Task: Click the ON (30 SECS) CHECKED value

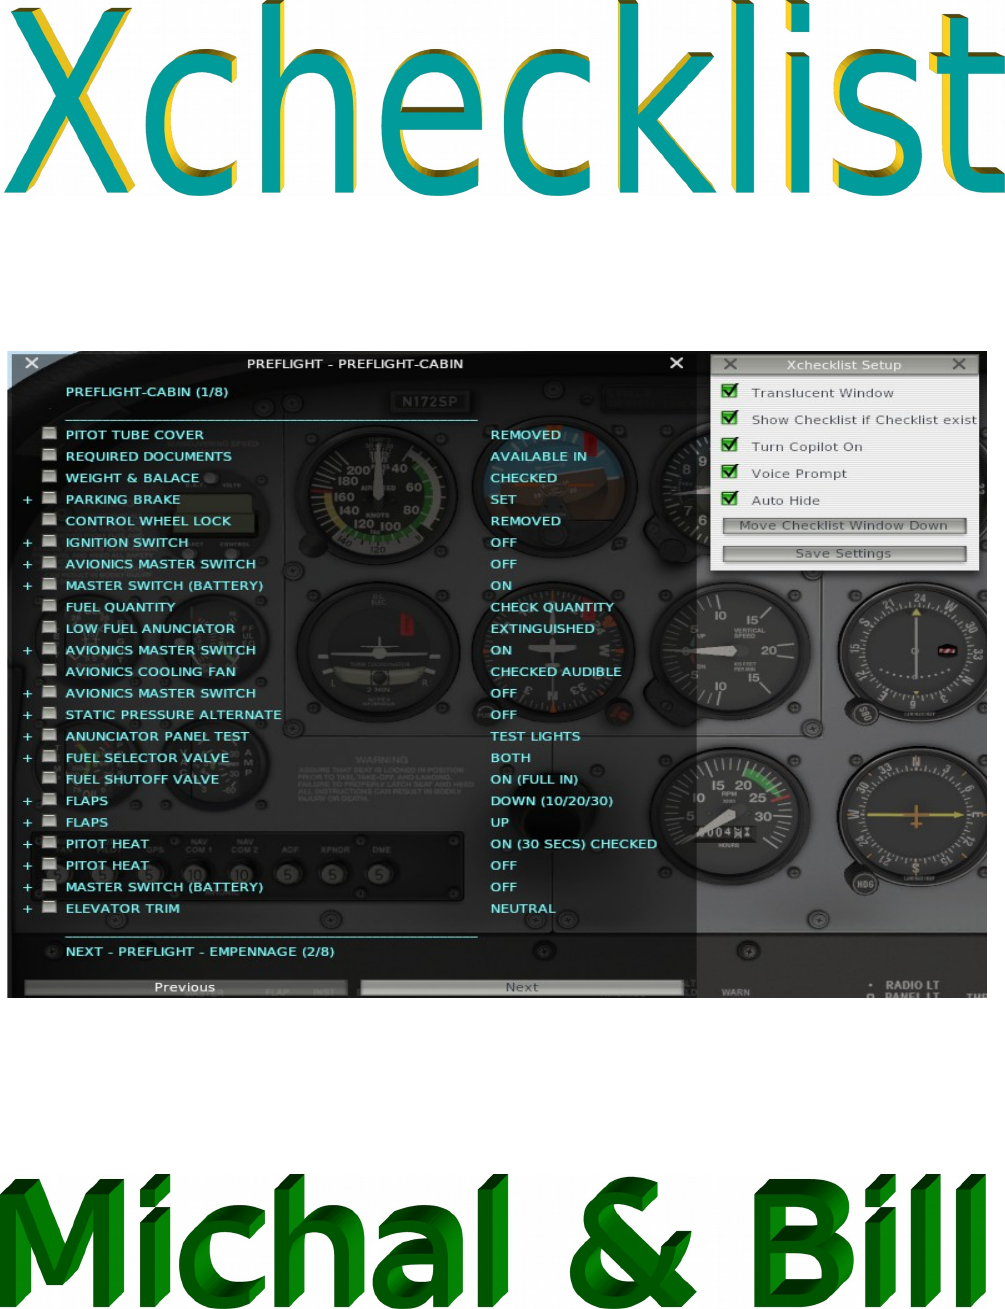Action: coord(574,844)
